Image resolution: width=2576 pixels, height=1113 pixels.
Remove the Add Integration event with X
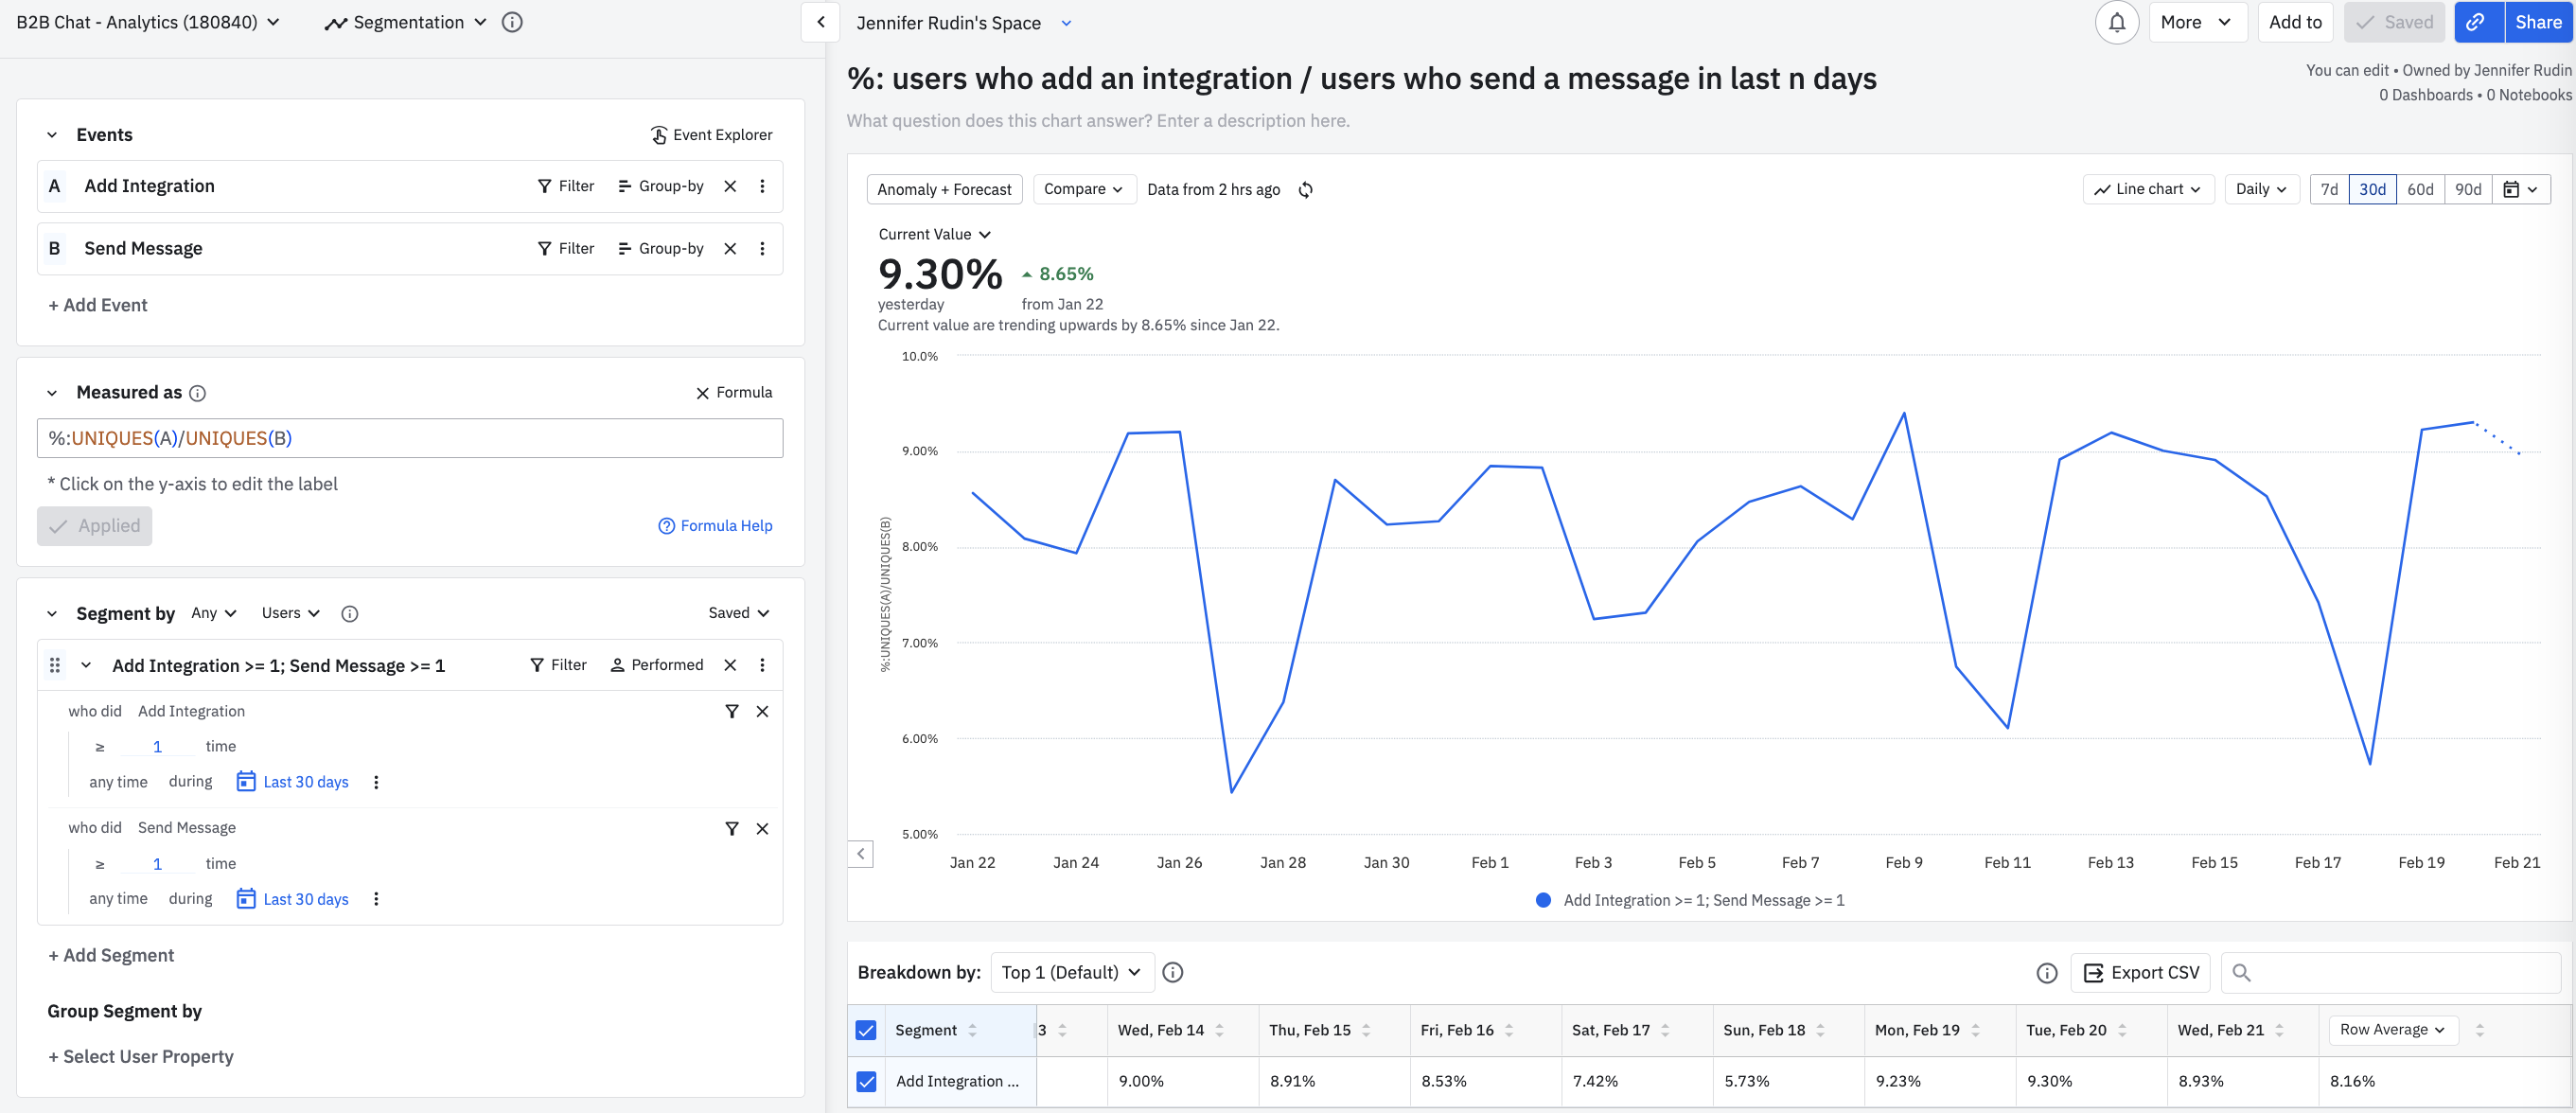point(730,186)
